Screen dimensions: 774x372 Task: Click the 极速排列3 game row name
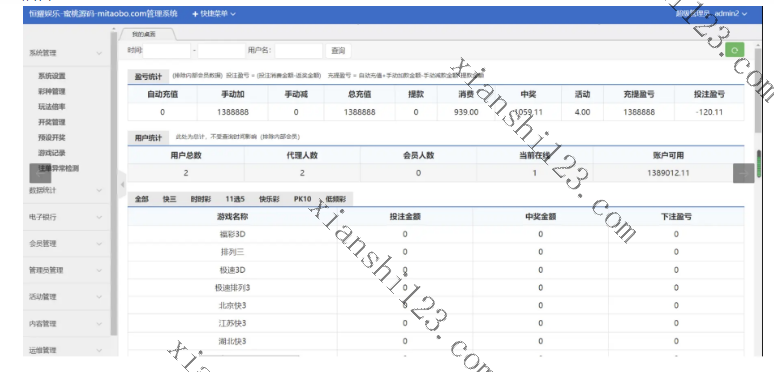232,288
